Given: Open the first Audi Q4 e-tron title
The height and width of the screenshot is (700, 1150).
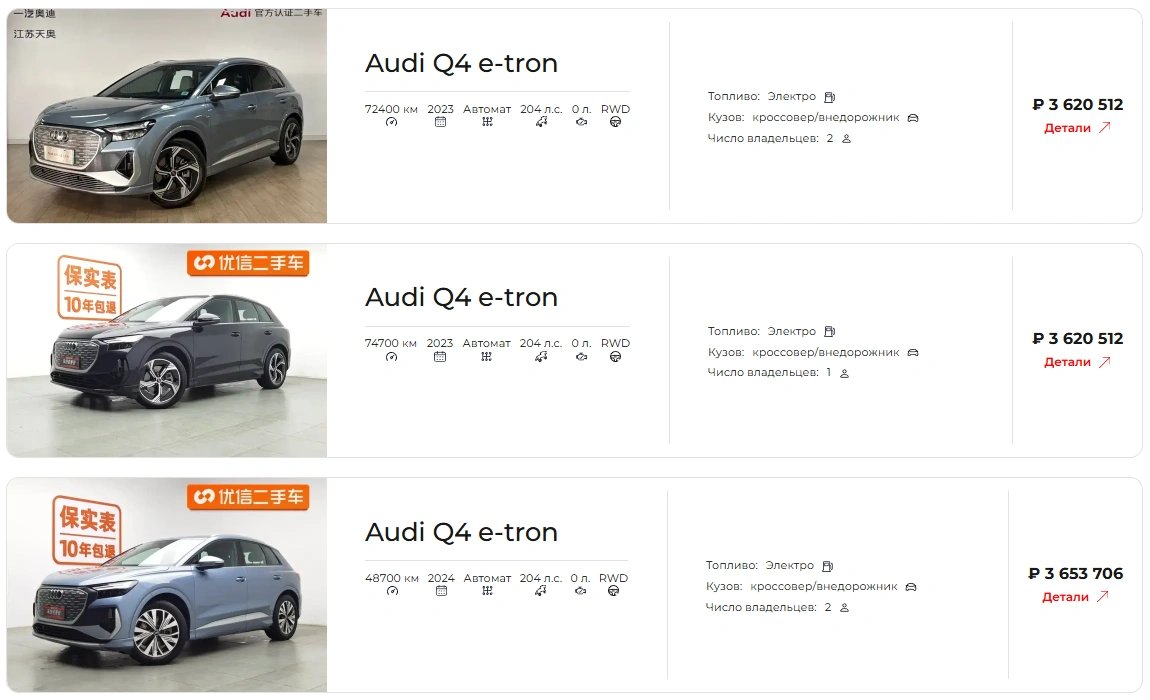Looking at the screenshot, I should 461,64.
